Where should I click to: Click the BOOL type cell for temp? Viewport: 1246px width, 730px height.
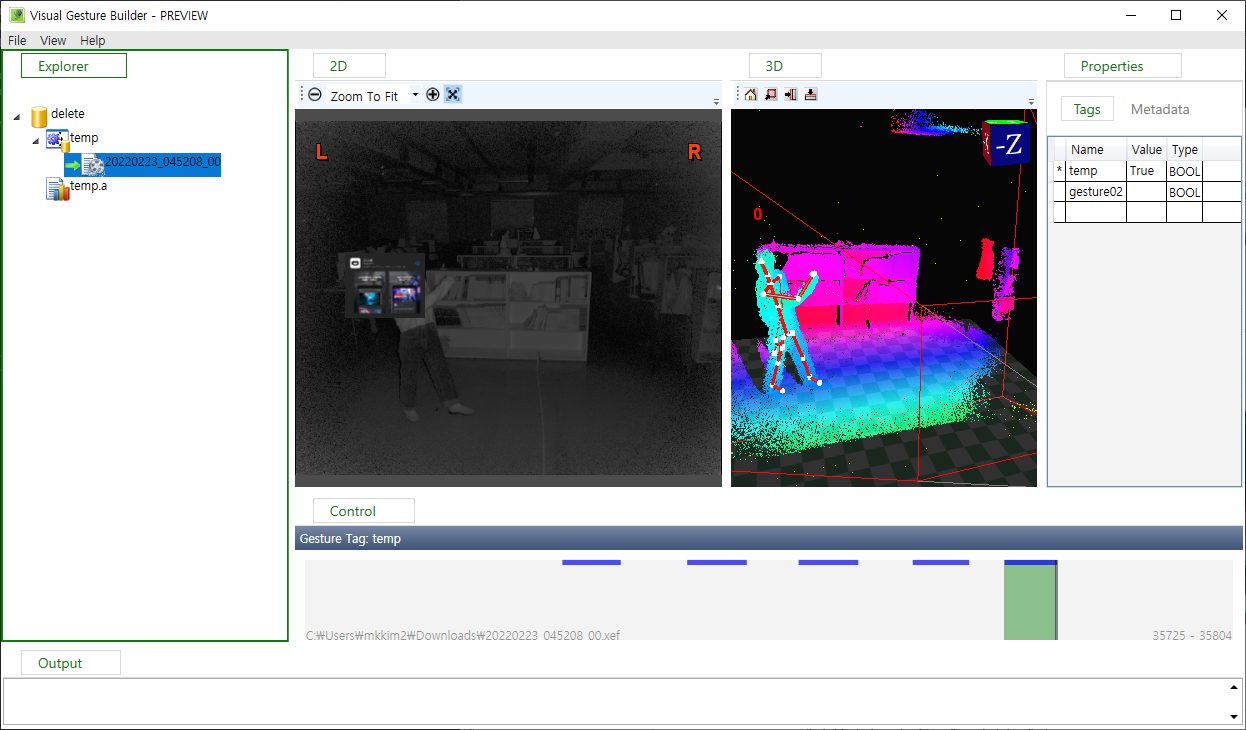click(x=1184, y=171)
